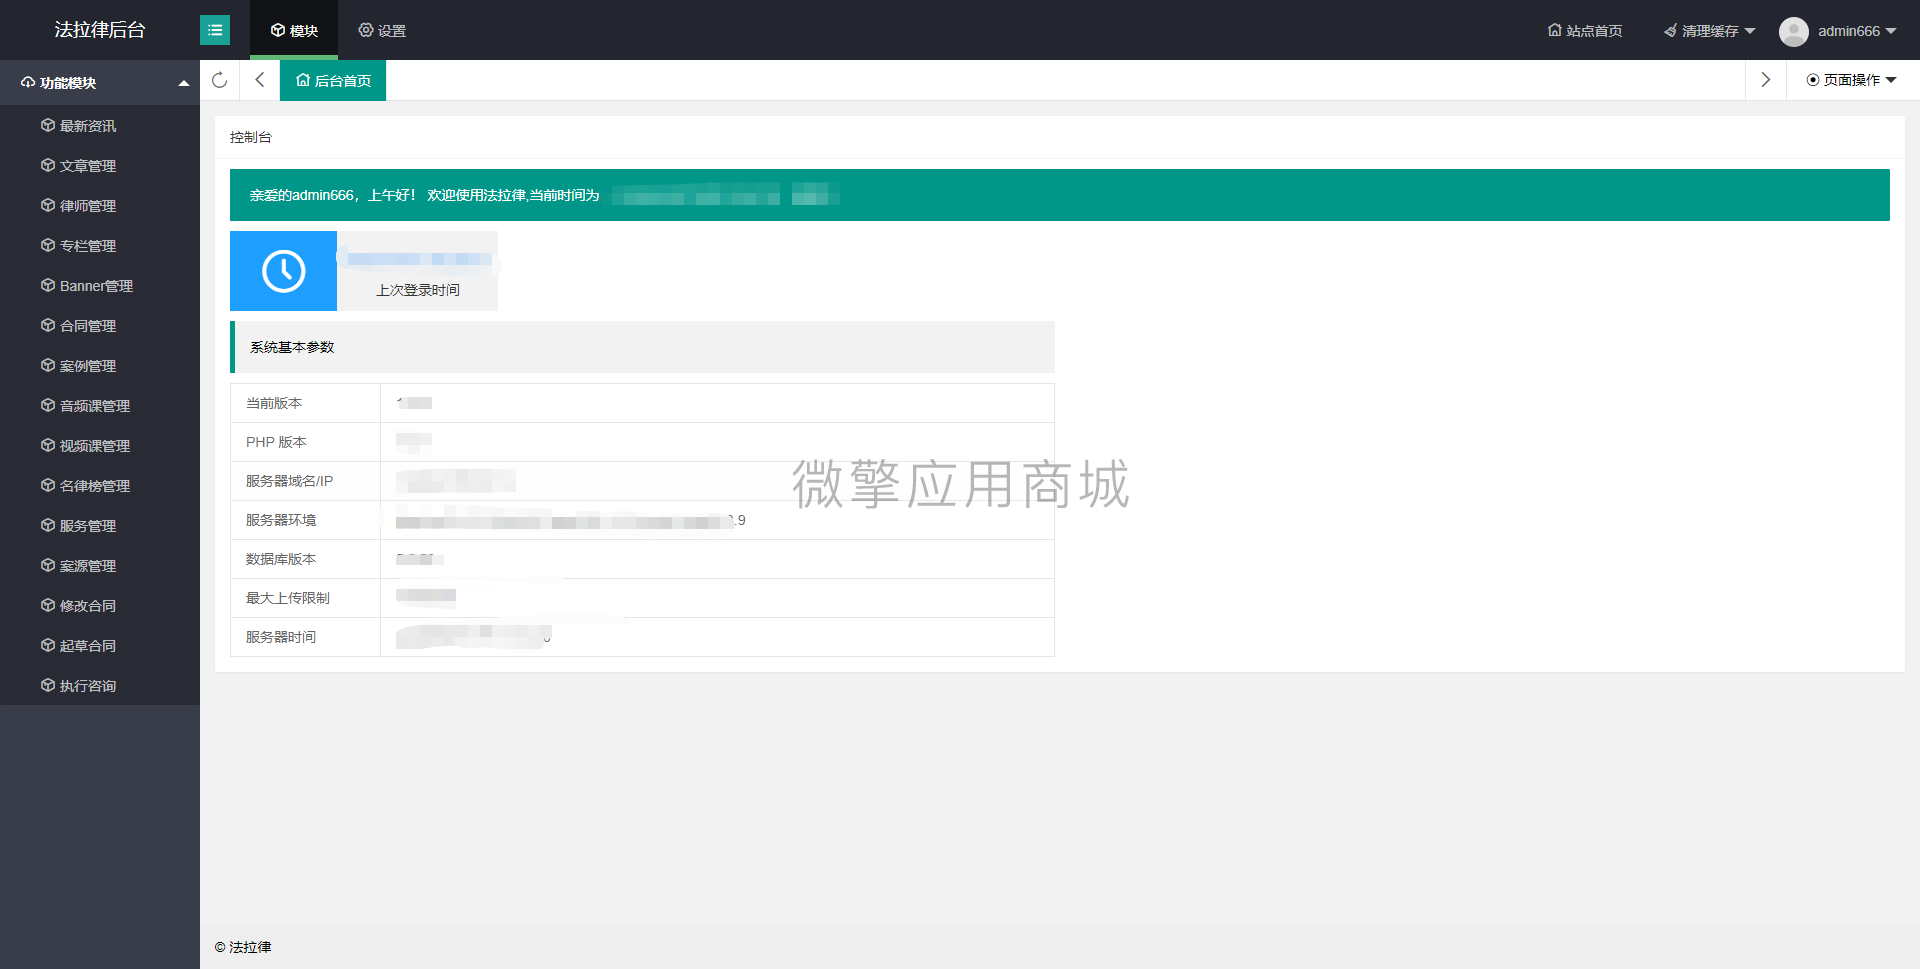Screen dimensions: 1920x969
Task: Click the green welcome message banner
Action: click(1060, 195)
